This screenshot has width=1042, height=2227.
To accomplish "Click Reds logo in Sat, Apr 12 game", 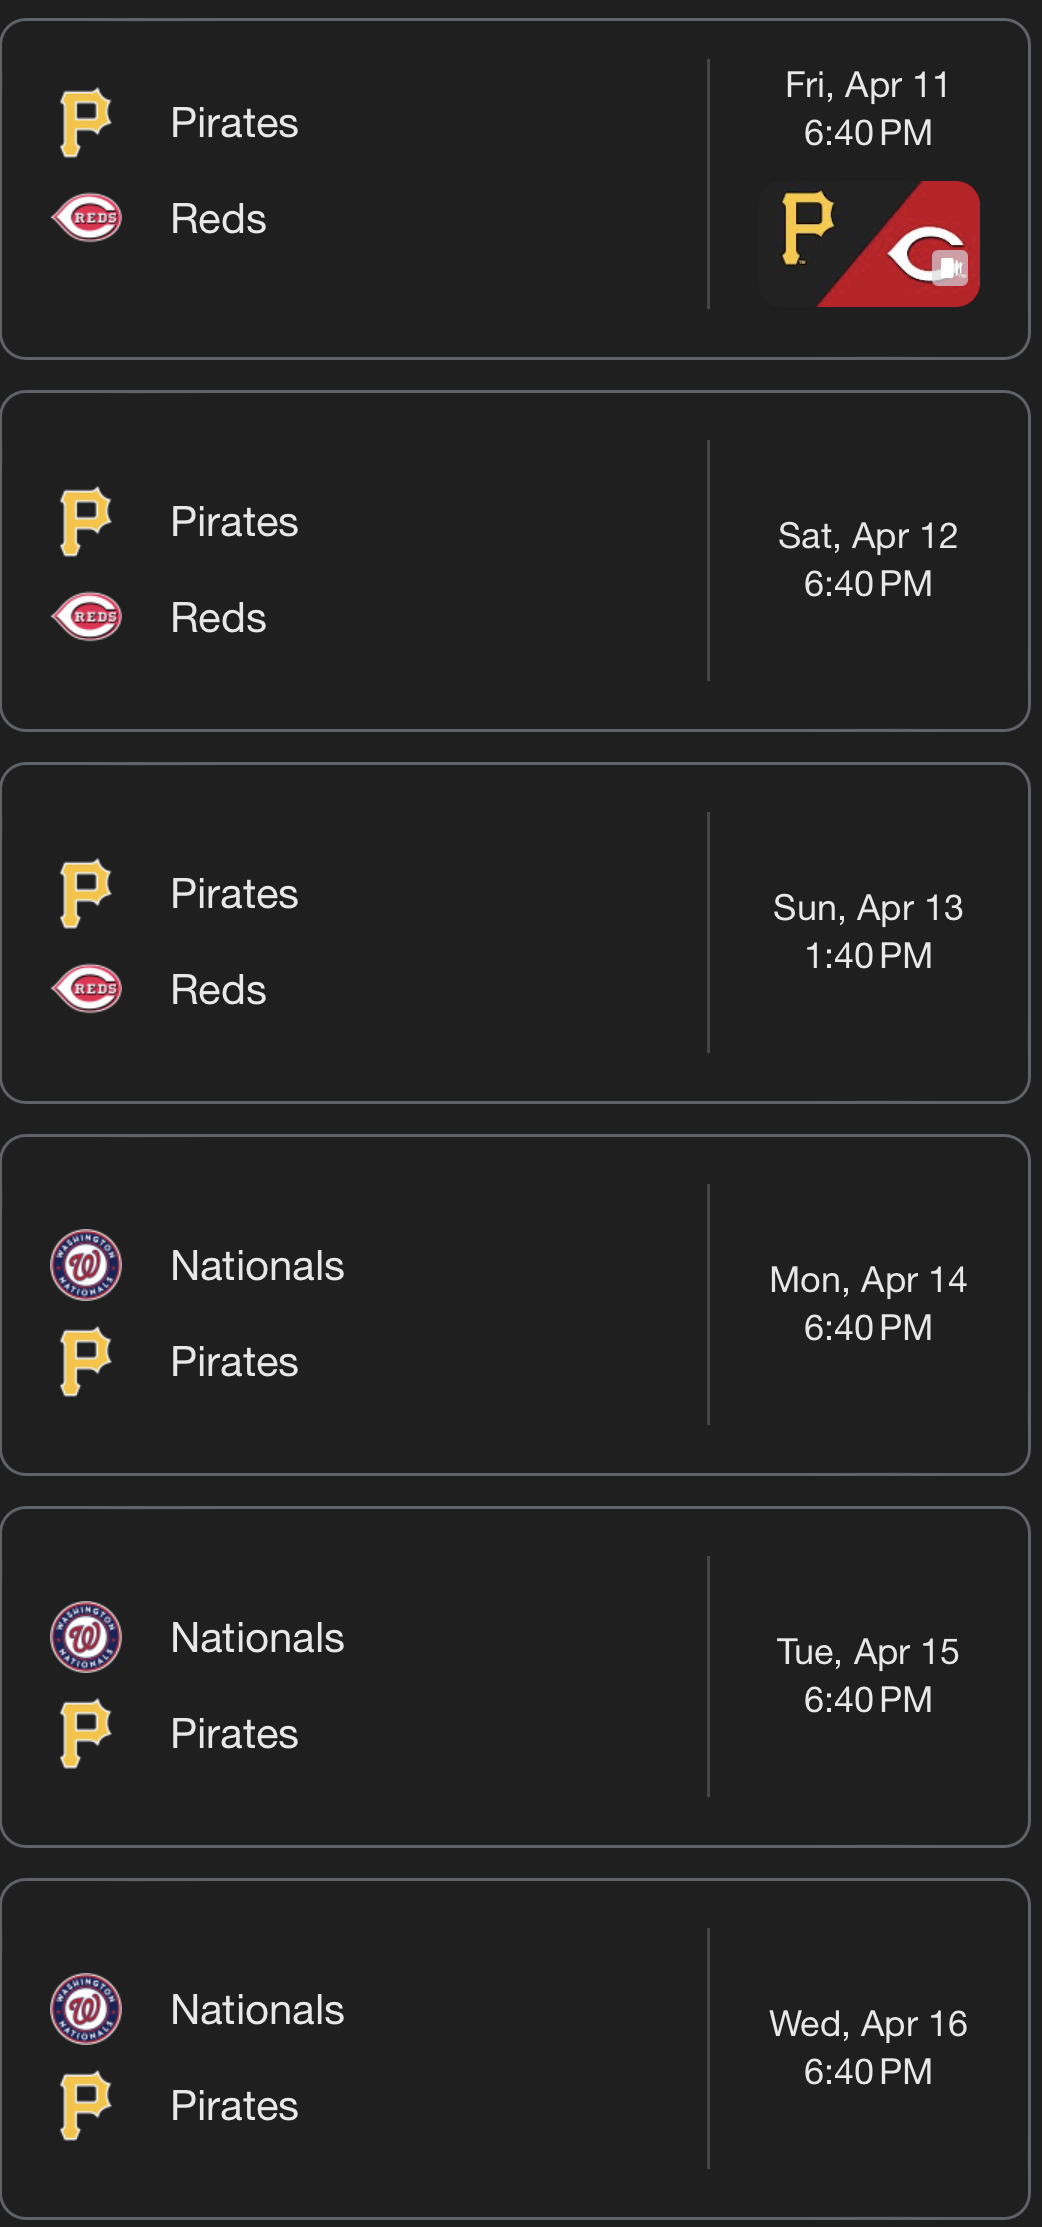I will pyautogui.click(x=87, y=616).
